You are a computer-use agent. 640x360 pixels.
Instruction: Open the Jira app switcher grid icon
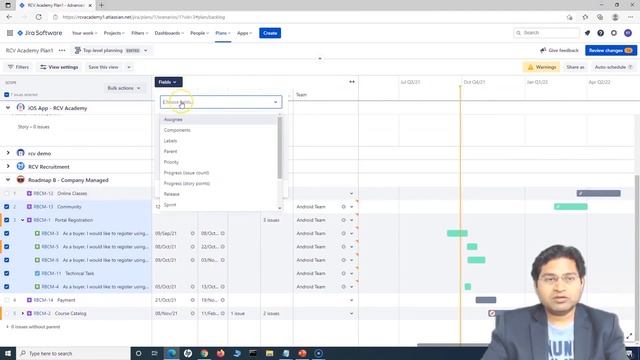10,33
